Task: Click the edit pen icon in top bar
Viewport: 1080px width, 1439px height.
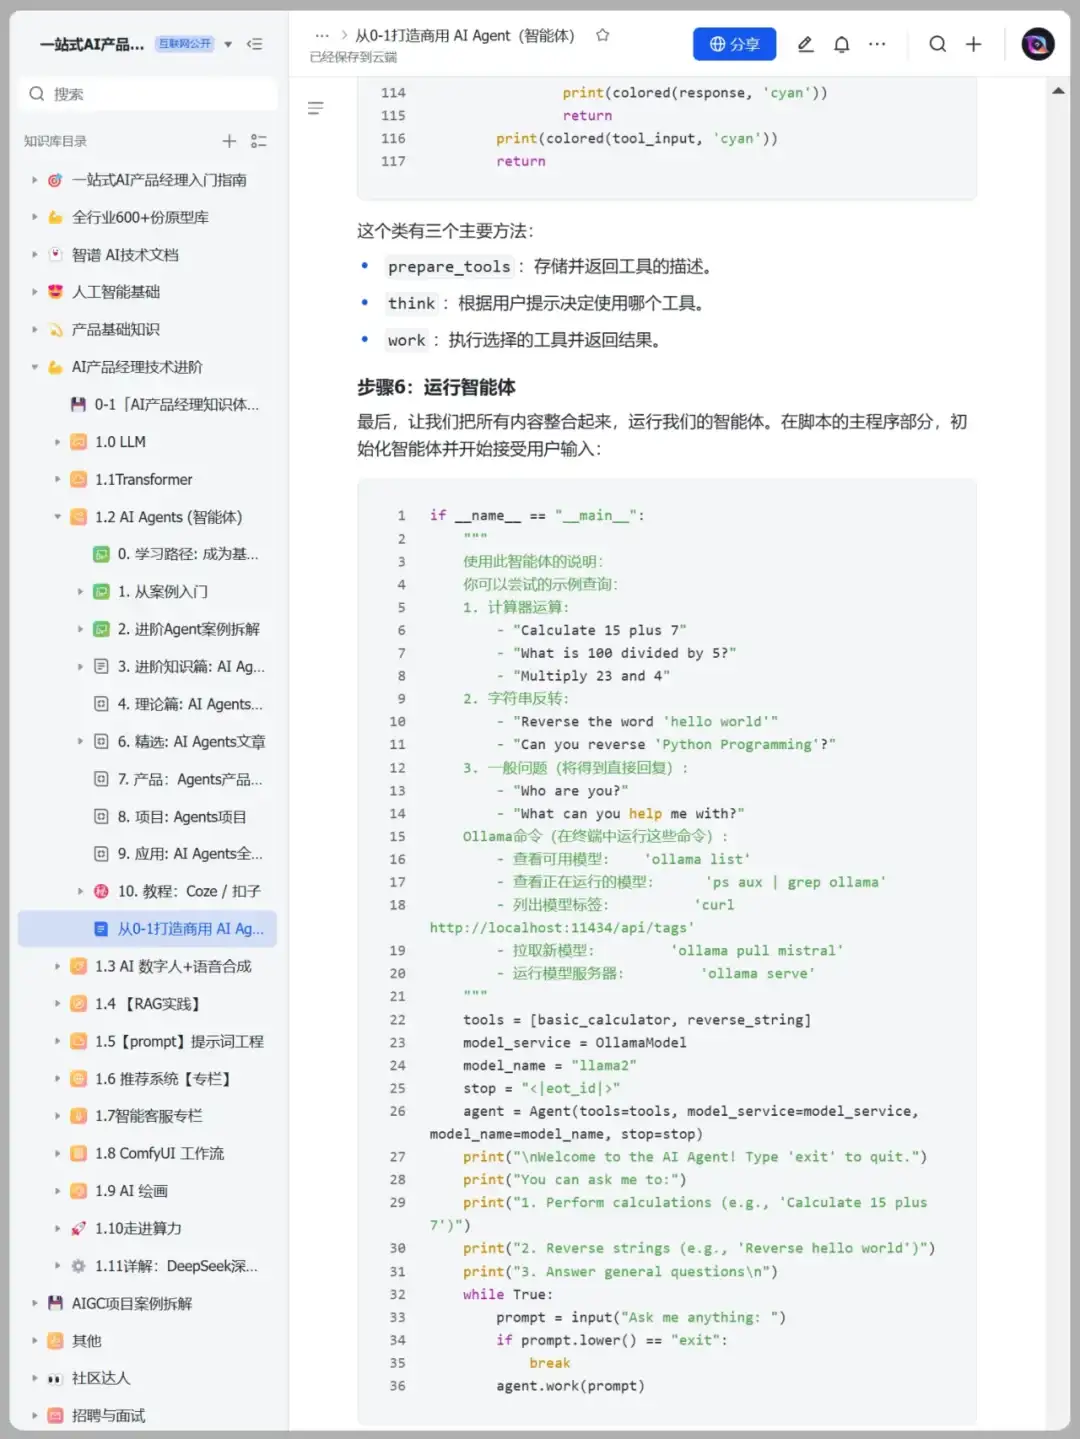Action: click(x=805, y=44)
